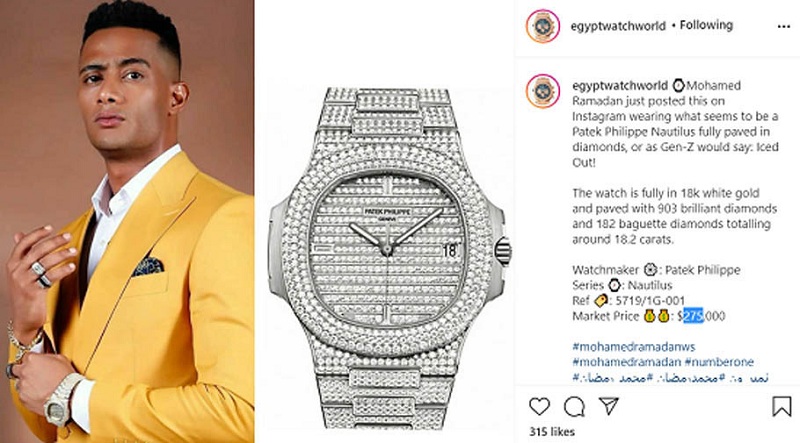Screen dimensions: 800x443
Task: Toggle the Following status button
Action: pos(706,25)
